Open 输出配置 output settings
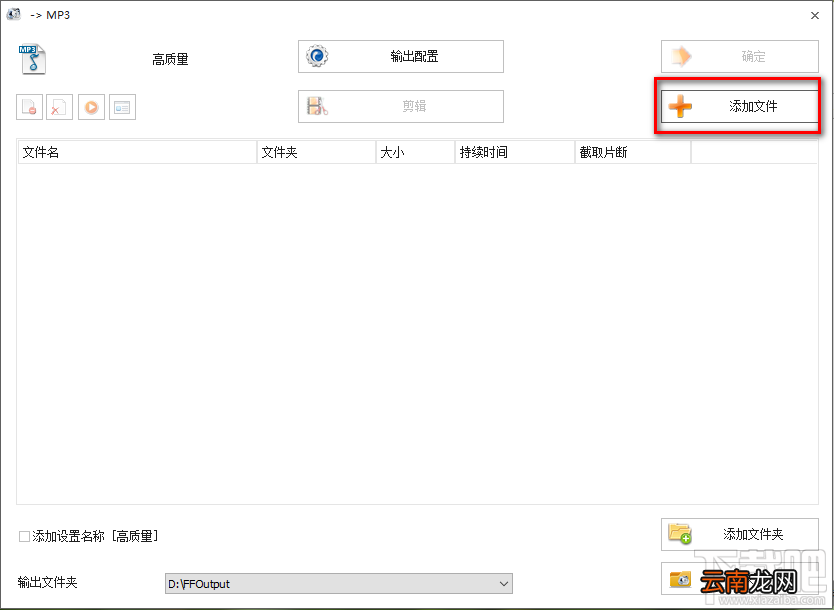Image resolution: width=834 pixels, height=610 pixels. click(x=401, y=56)
